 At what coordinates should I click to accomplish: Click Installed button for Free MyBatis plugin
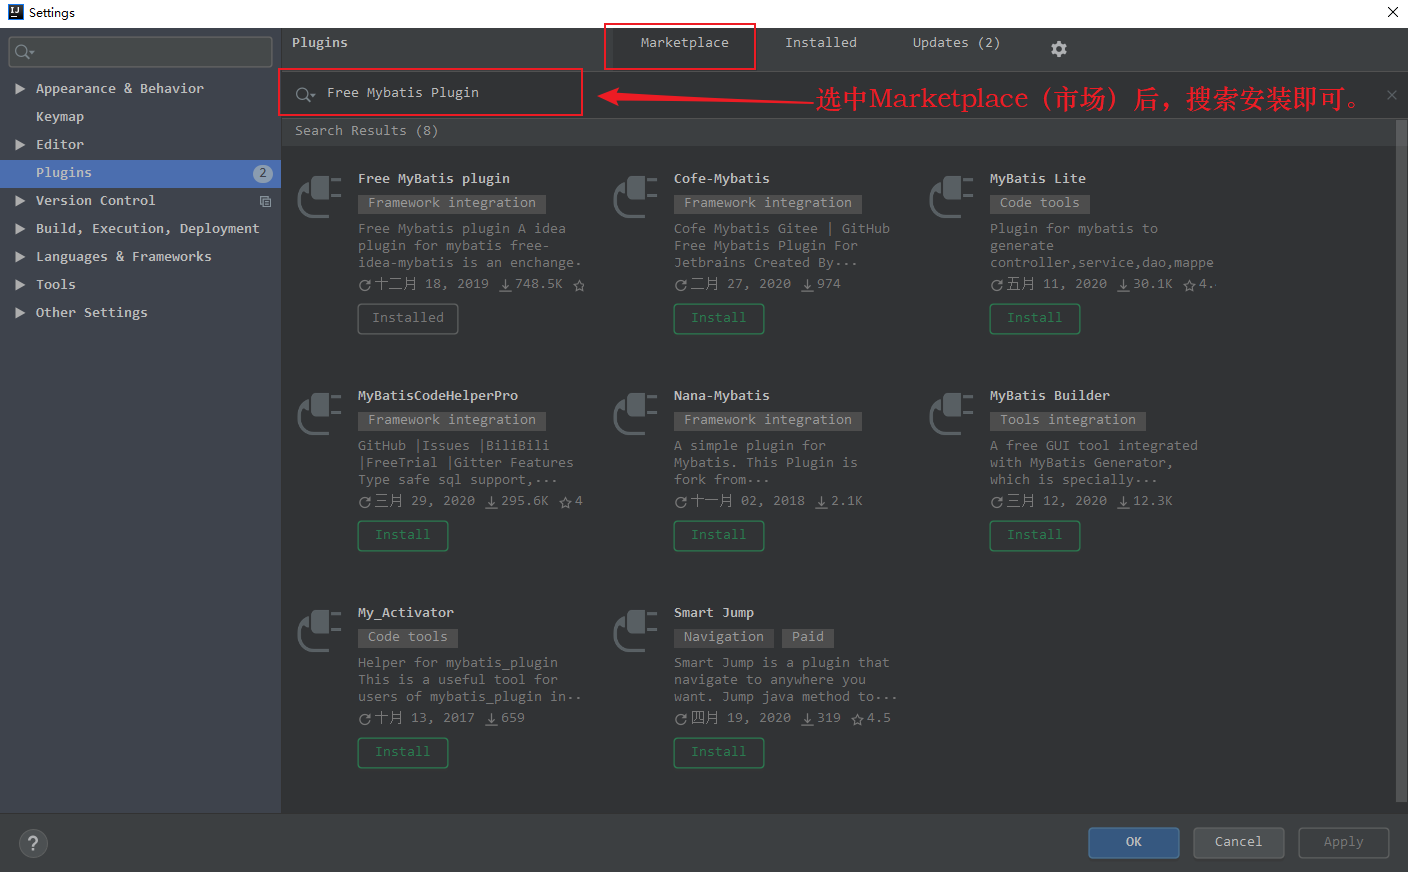tap(408, 318)
